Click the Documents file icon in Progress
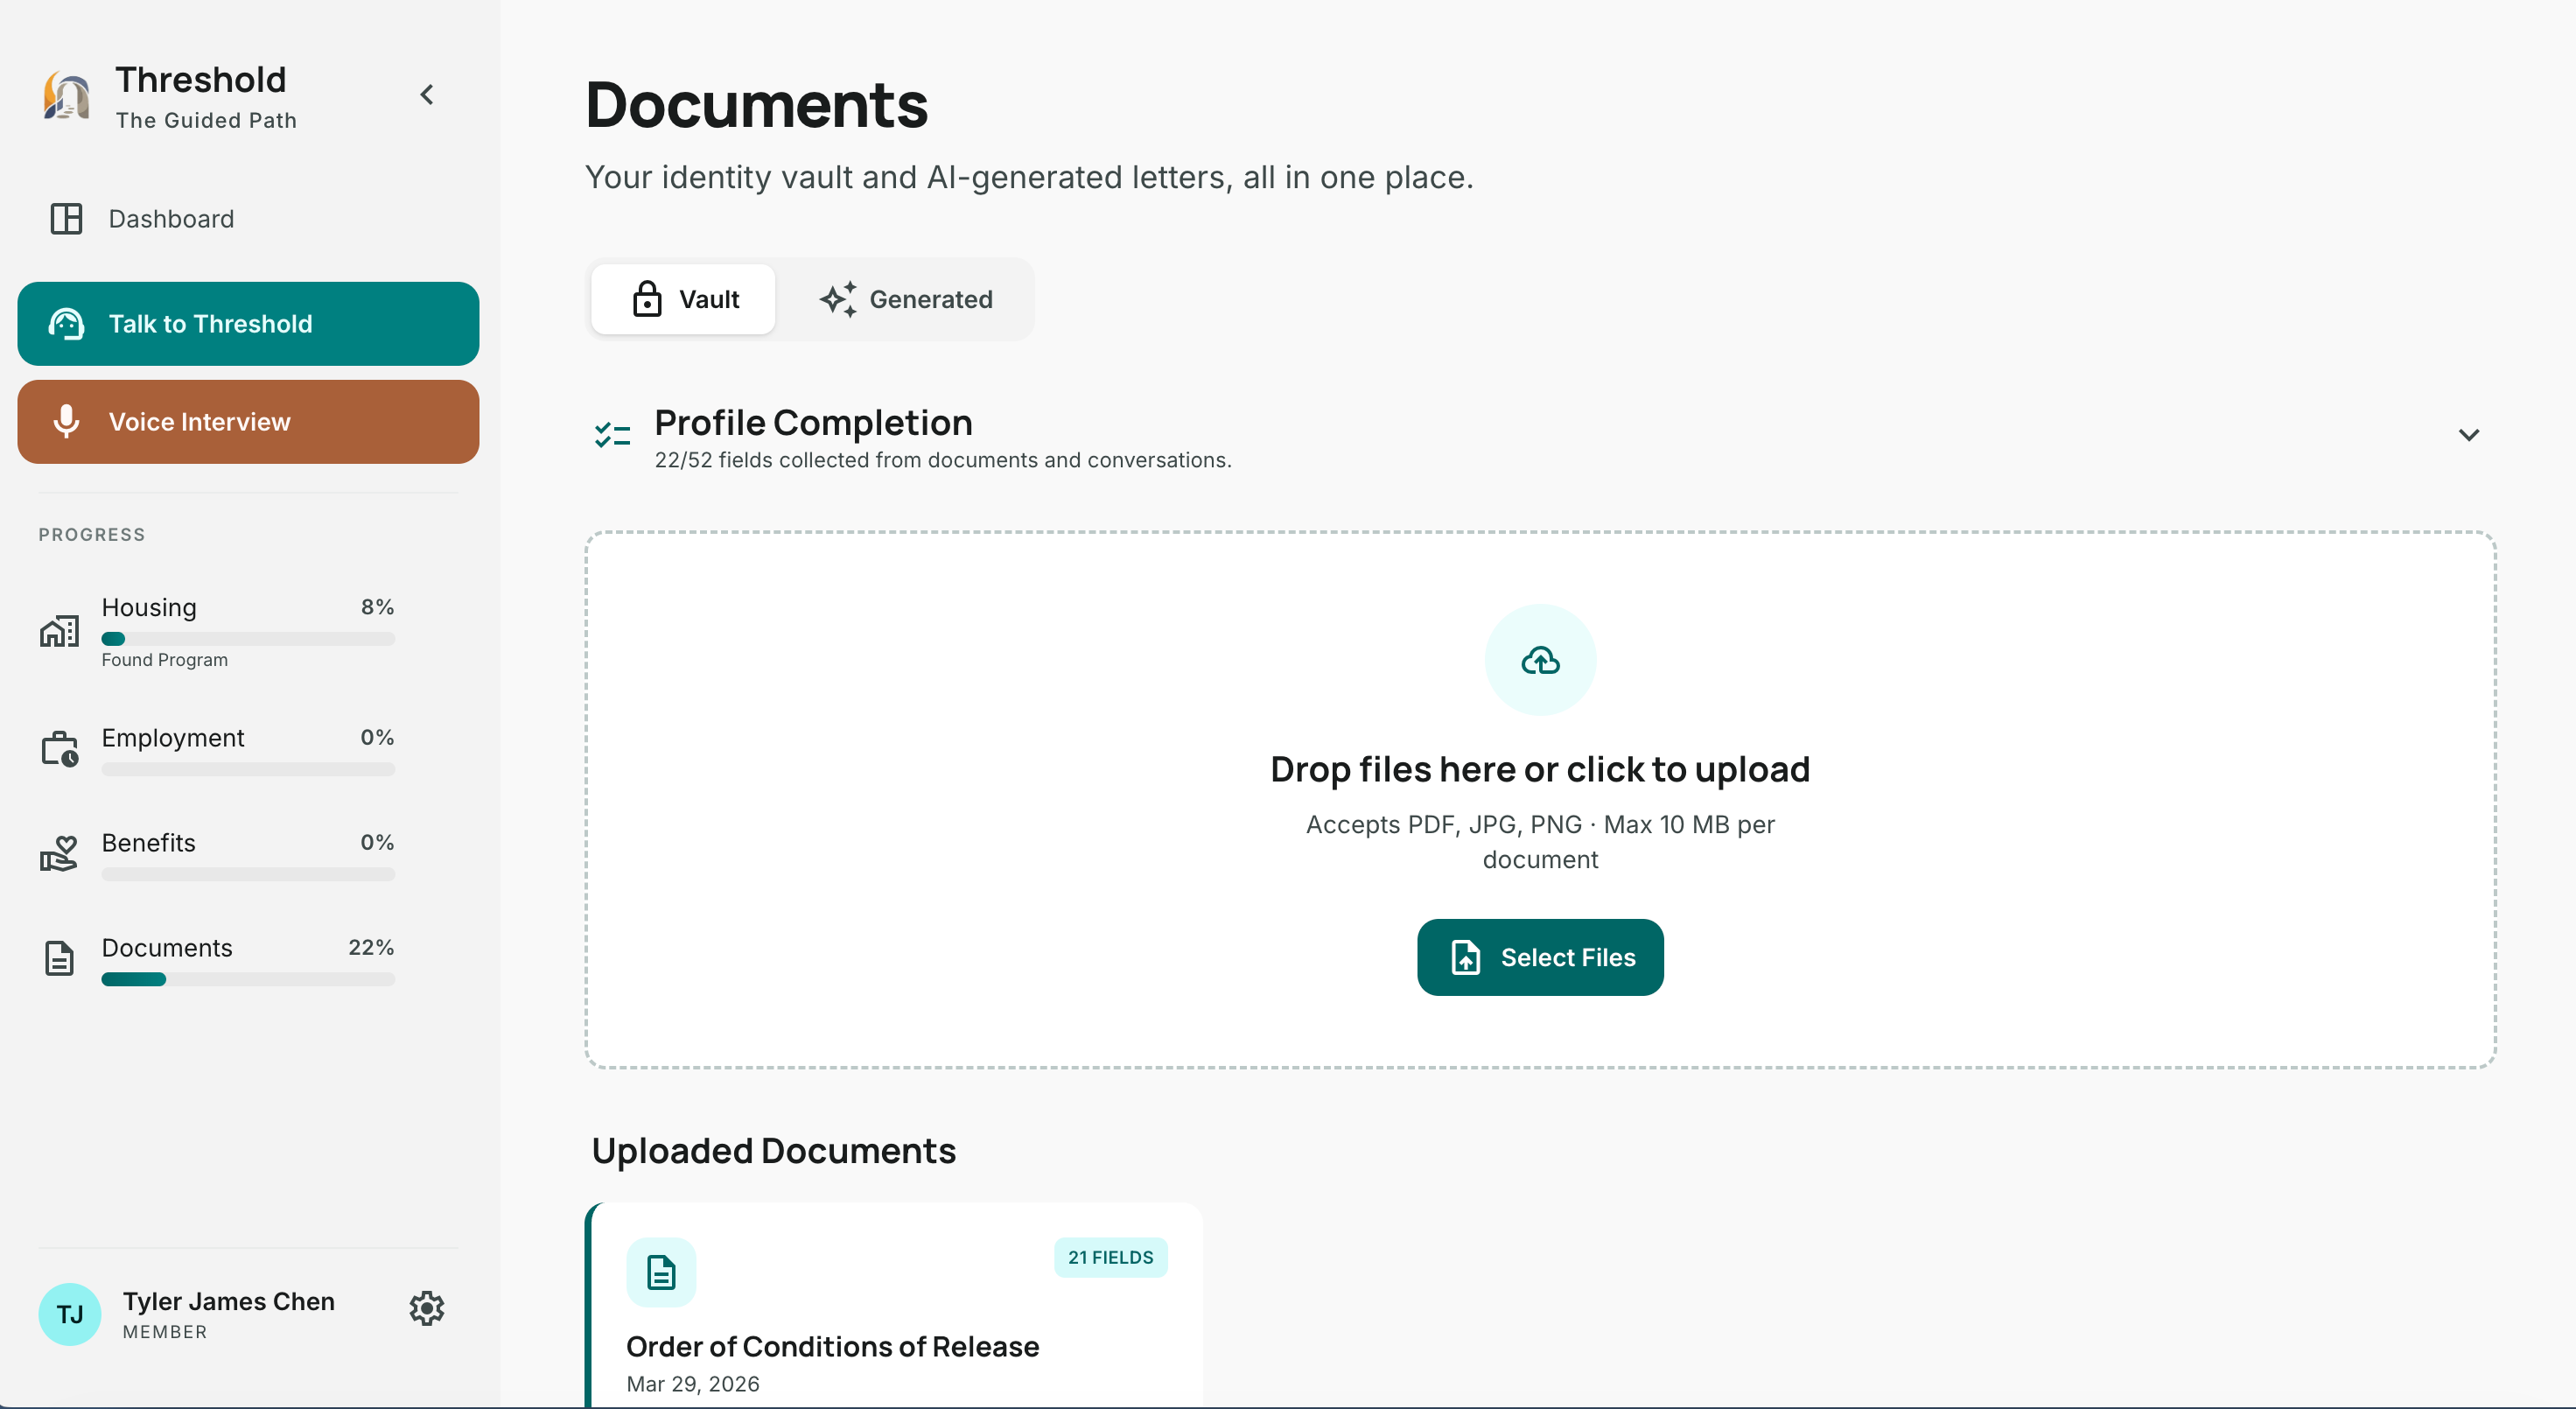The width and height of the screenshot is (2576, 1409). 59,958
